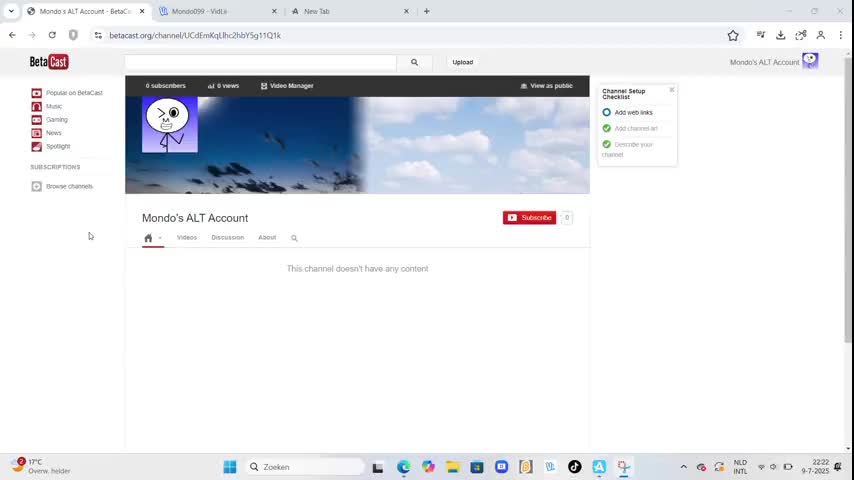Open the weather widget on the taskbar
The image size is (854, 480).
[x=41, y=466]
